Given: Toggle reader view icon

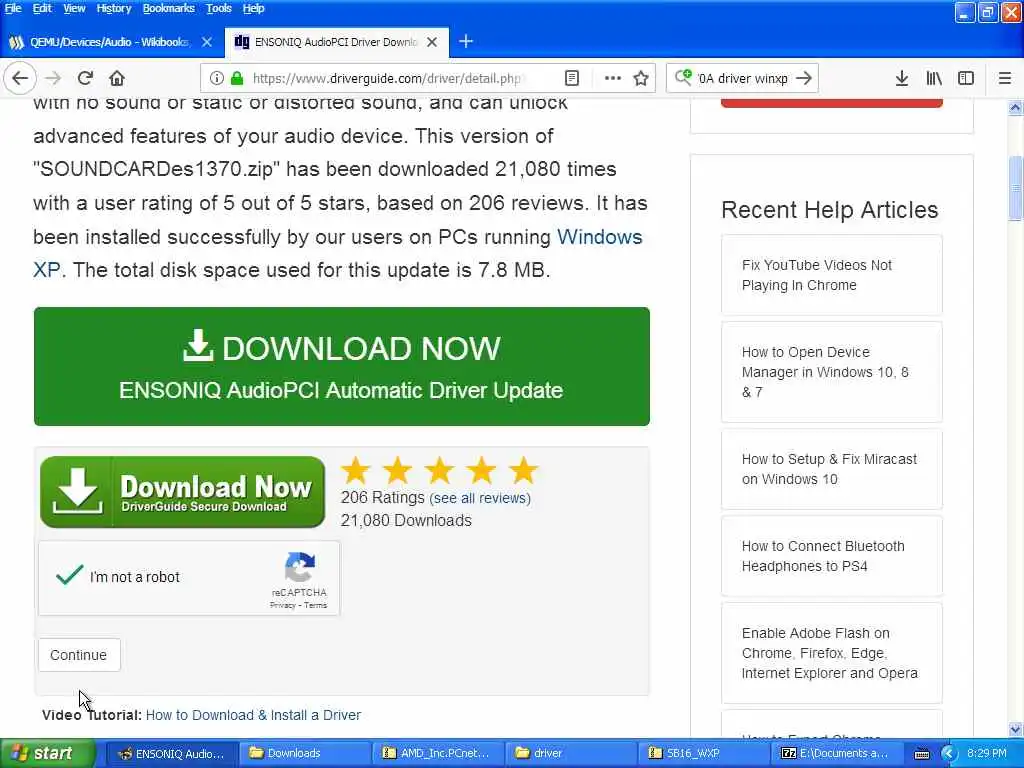Looking at the screenshot, I should coord(571,78).
